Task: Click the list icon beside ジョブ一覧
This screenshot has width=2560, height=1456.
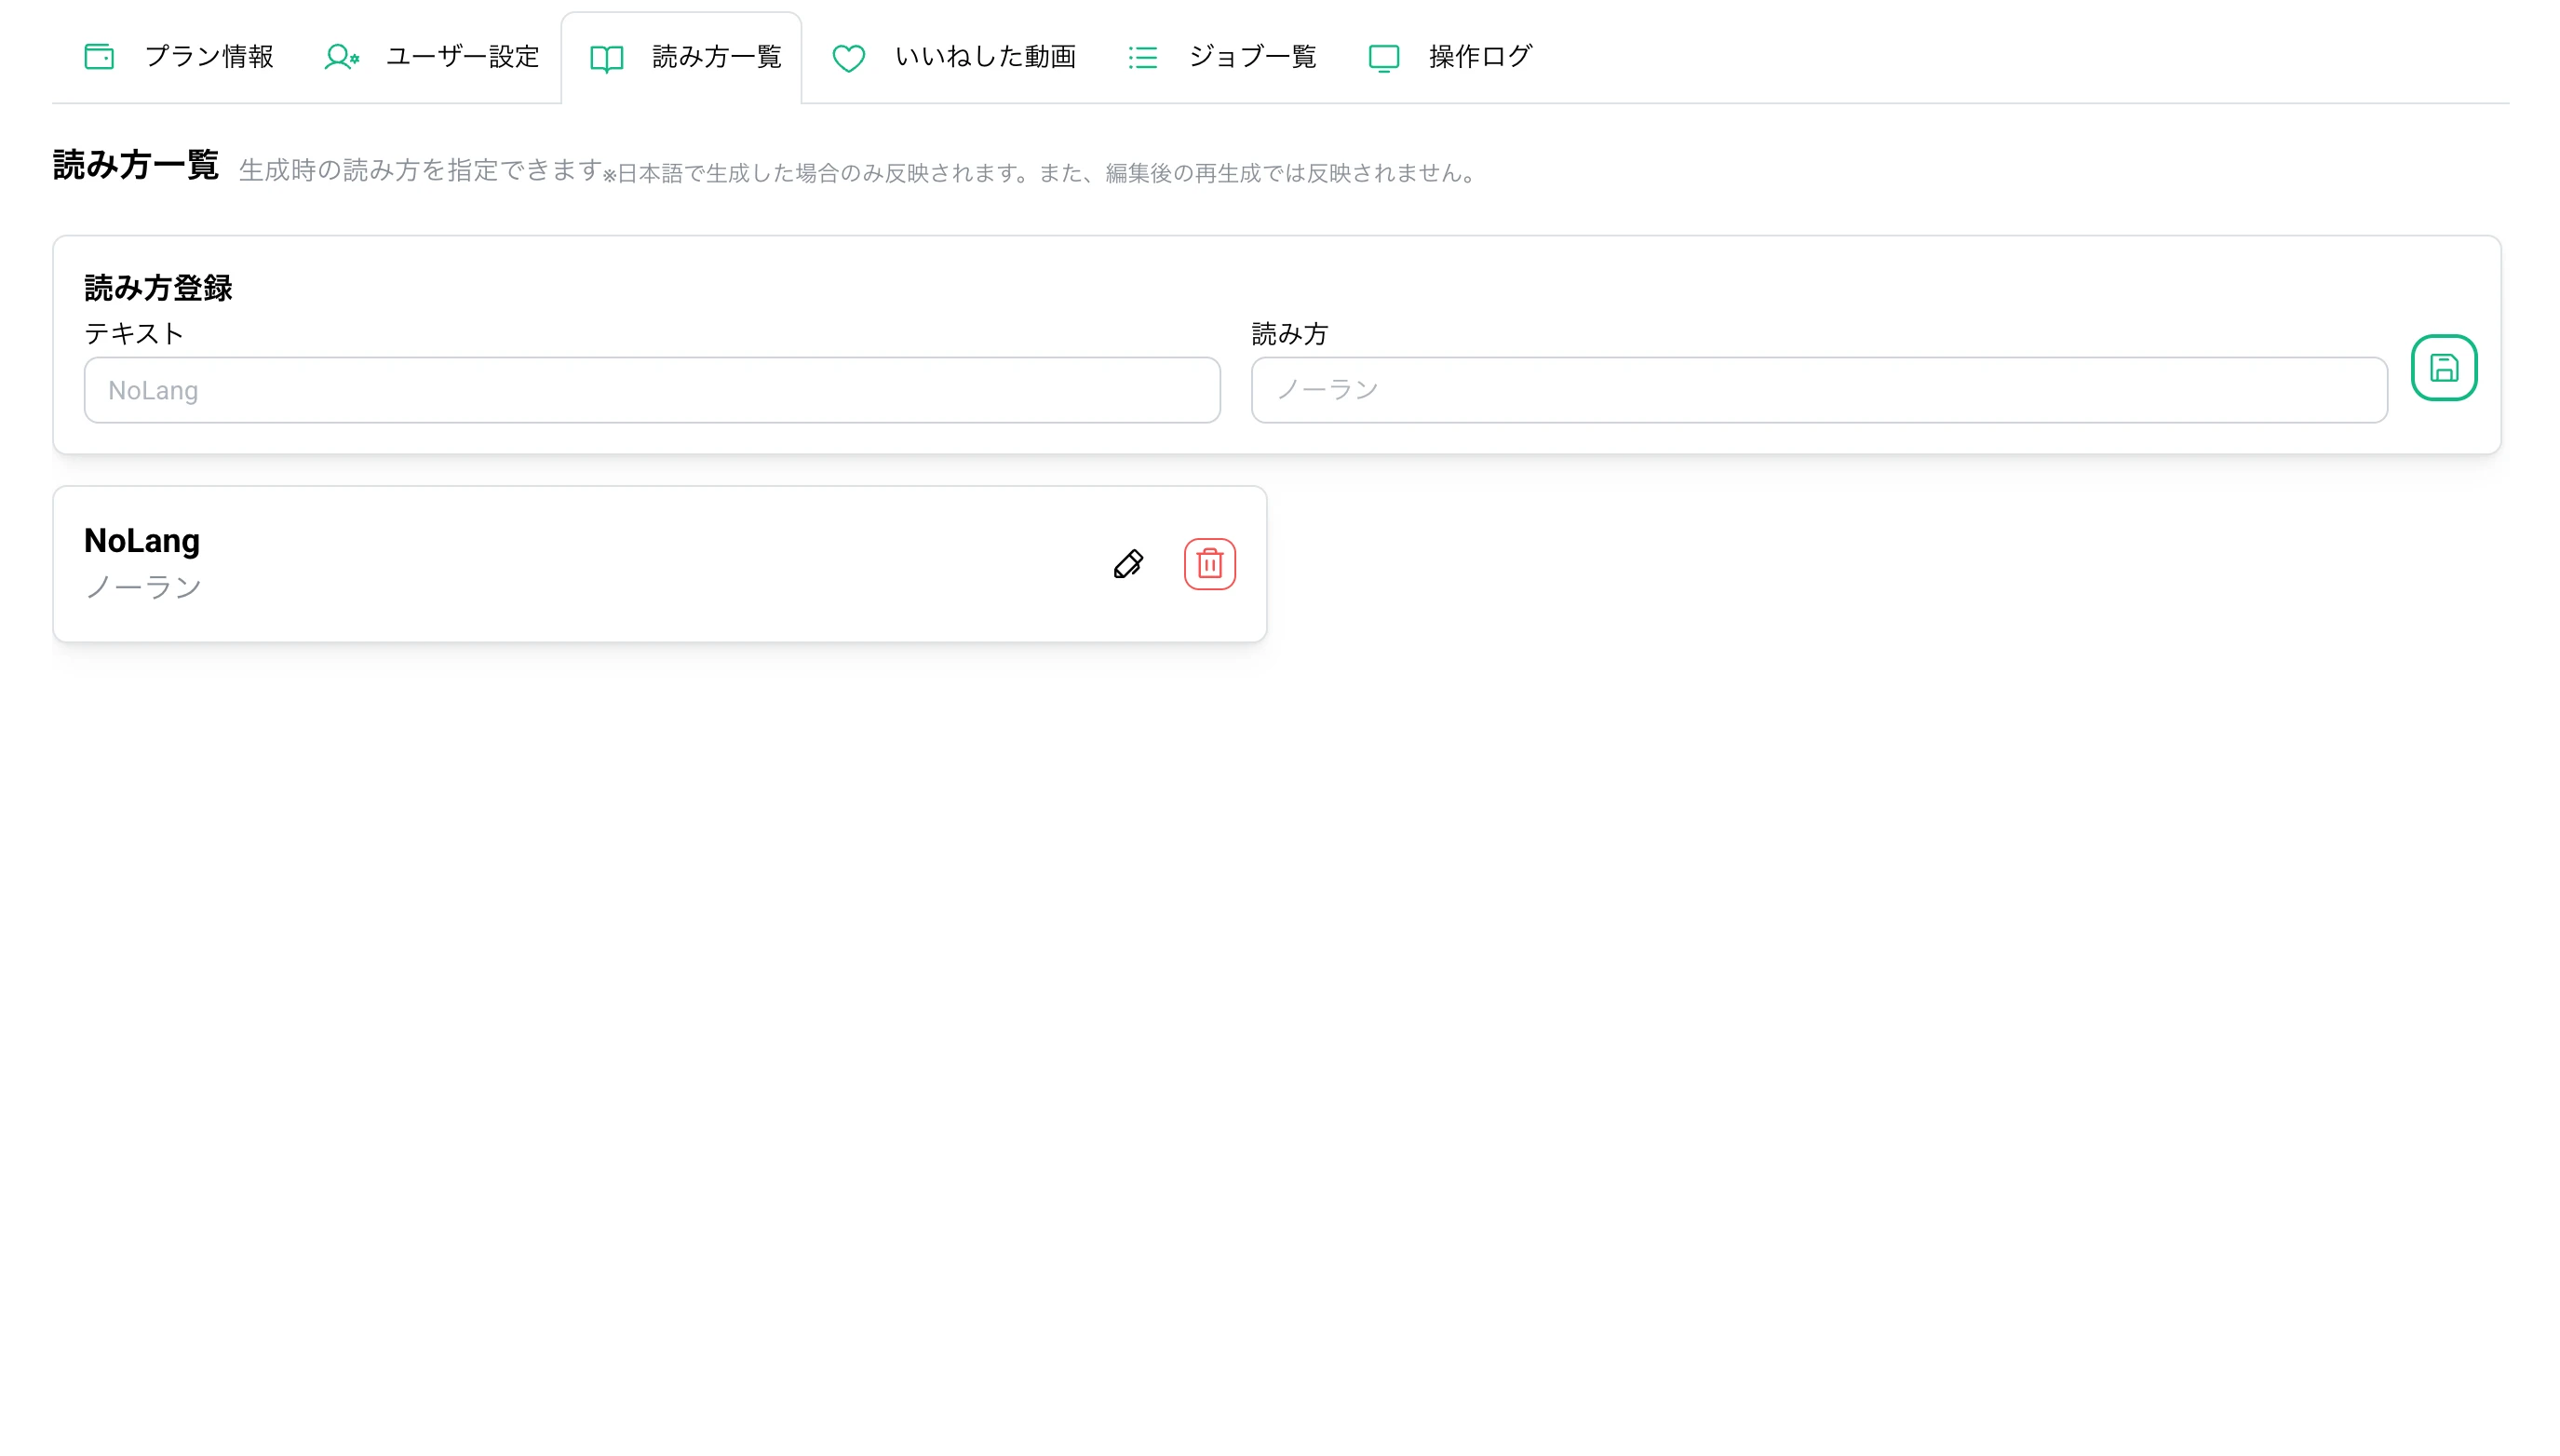Action: [x=1143, y=57]
